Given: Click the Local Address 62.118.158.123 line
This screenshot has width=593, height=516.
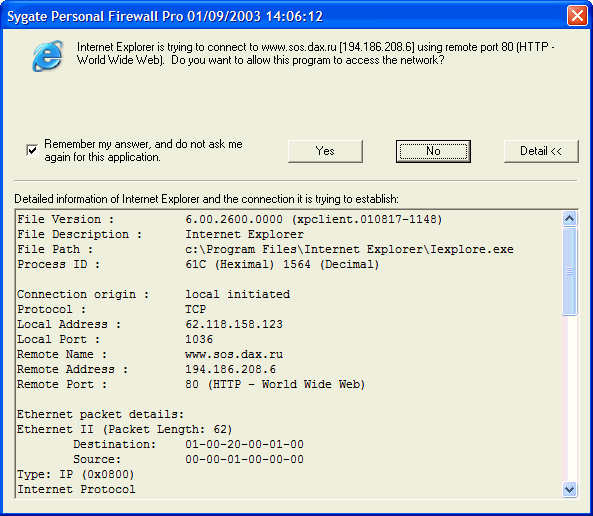Looking at the screenshot, I should coord(150,324).
